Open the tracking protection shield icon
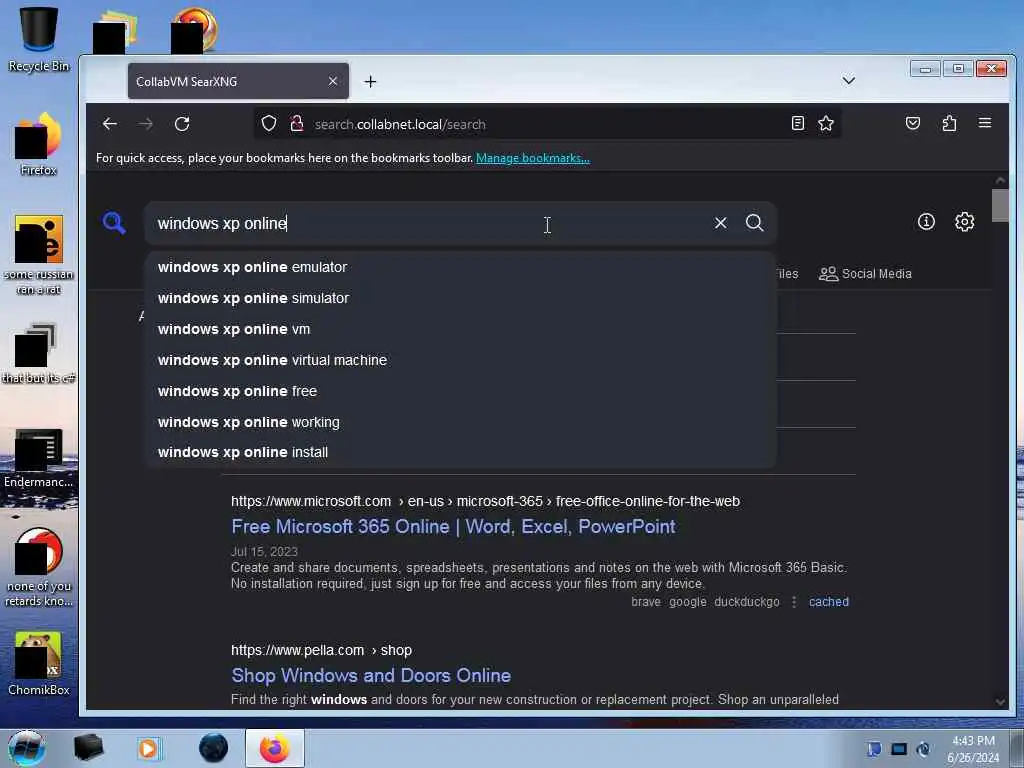 coord(269,123)
